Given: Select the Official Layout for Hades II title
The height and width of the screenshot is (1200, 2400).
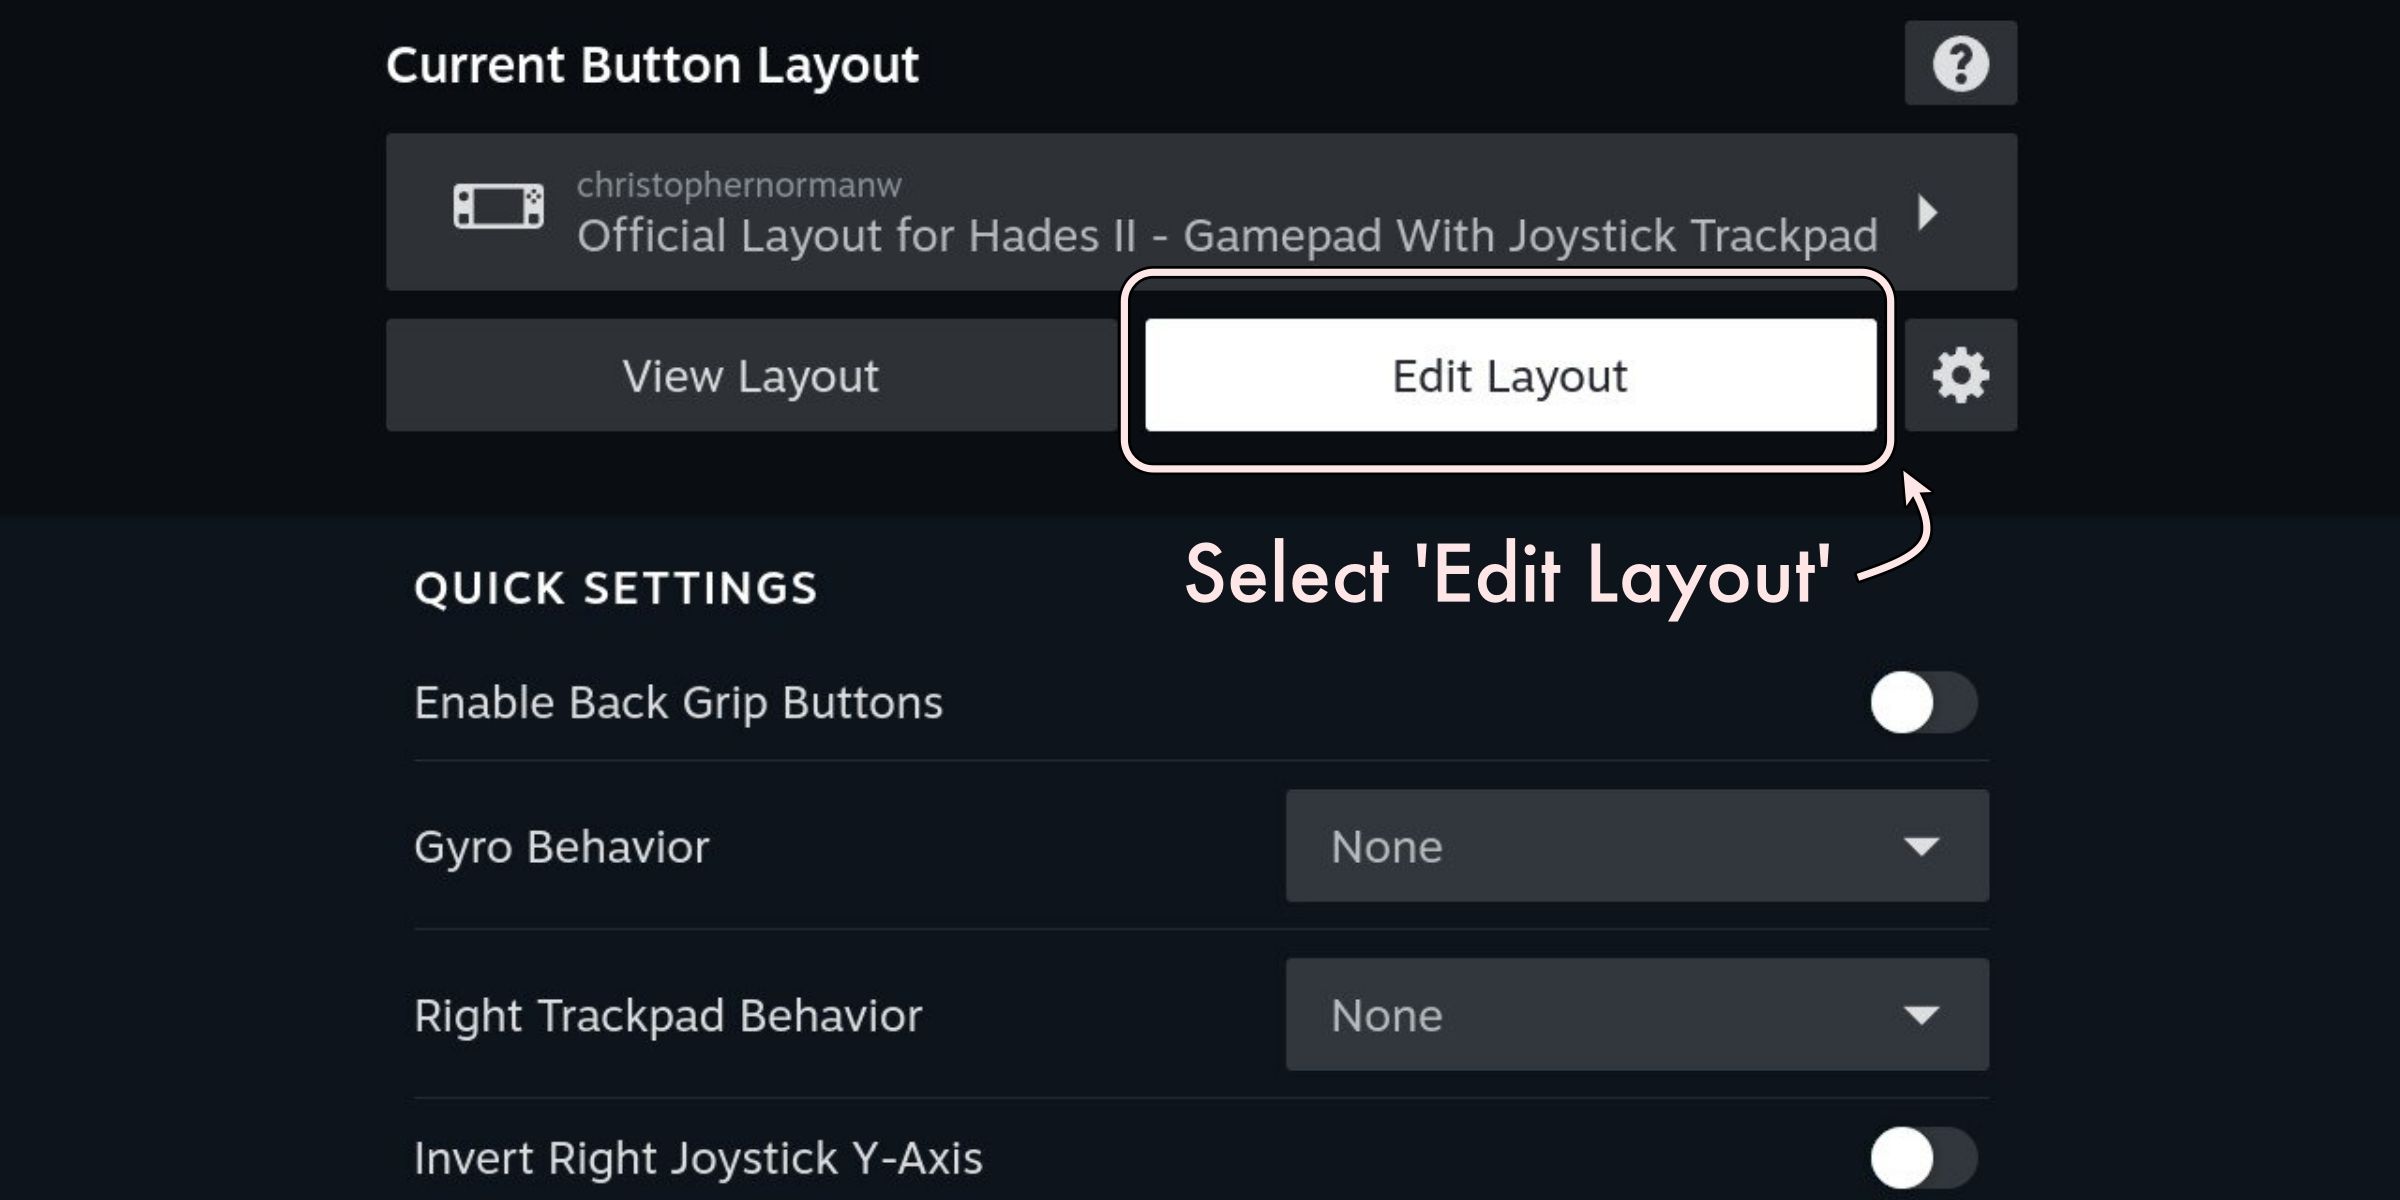Looking at the screenshot, I should [1227, 237].
